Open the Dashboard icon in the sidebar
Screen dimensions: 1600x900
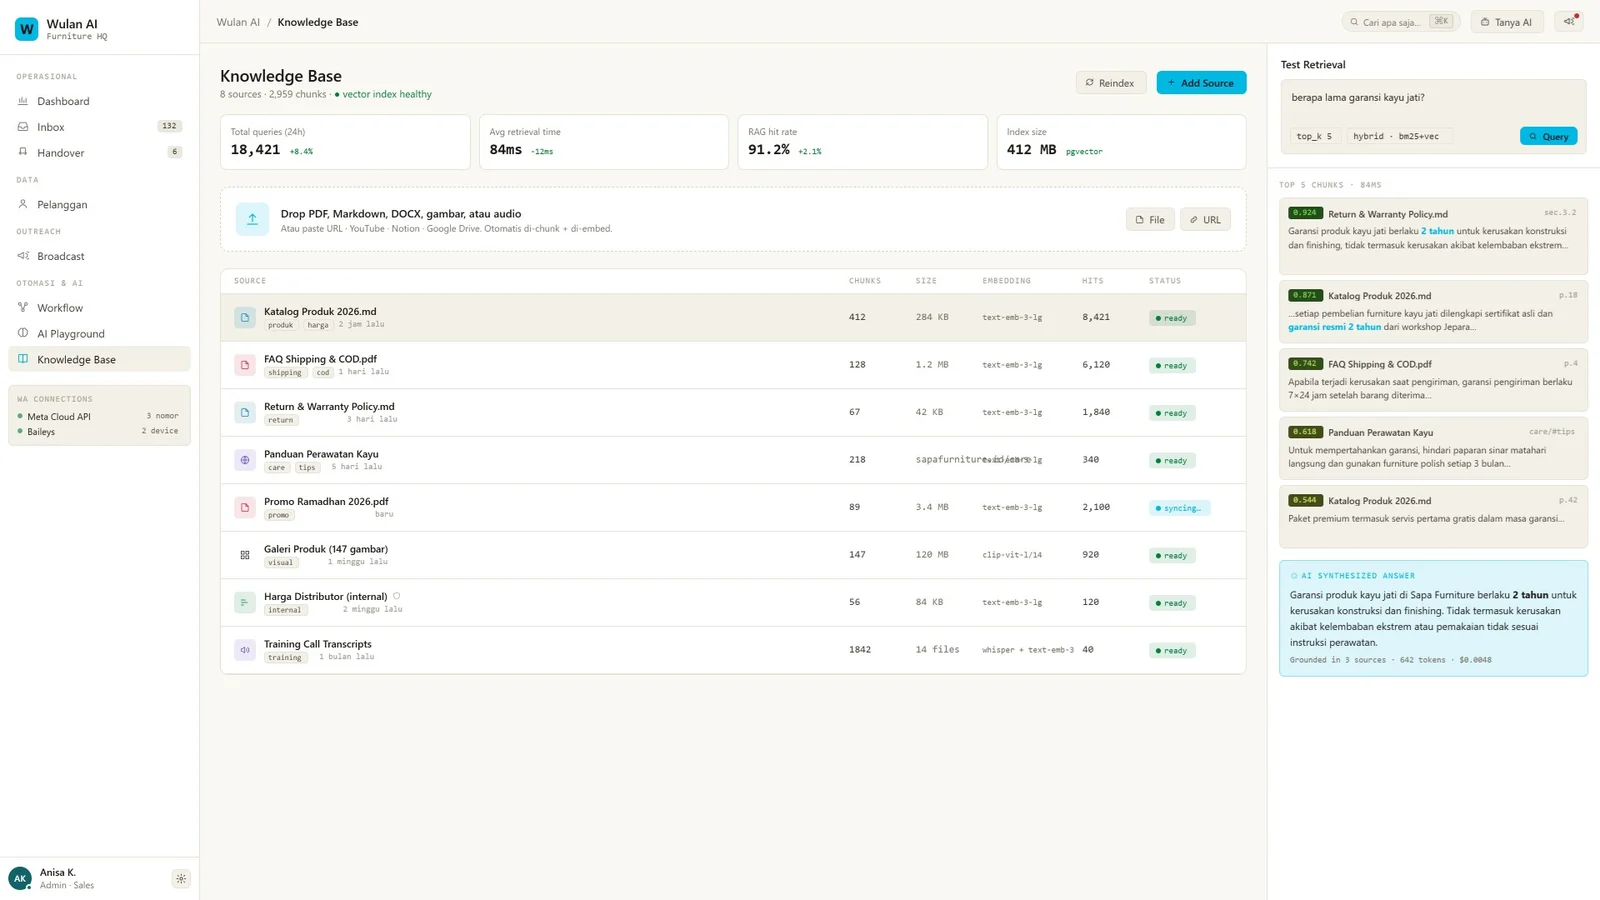pyautogui.click(x=22, y=101)
